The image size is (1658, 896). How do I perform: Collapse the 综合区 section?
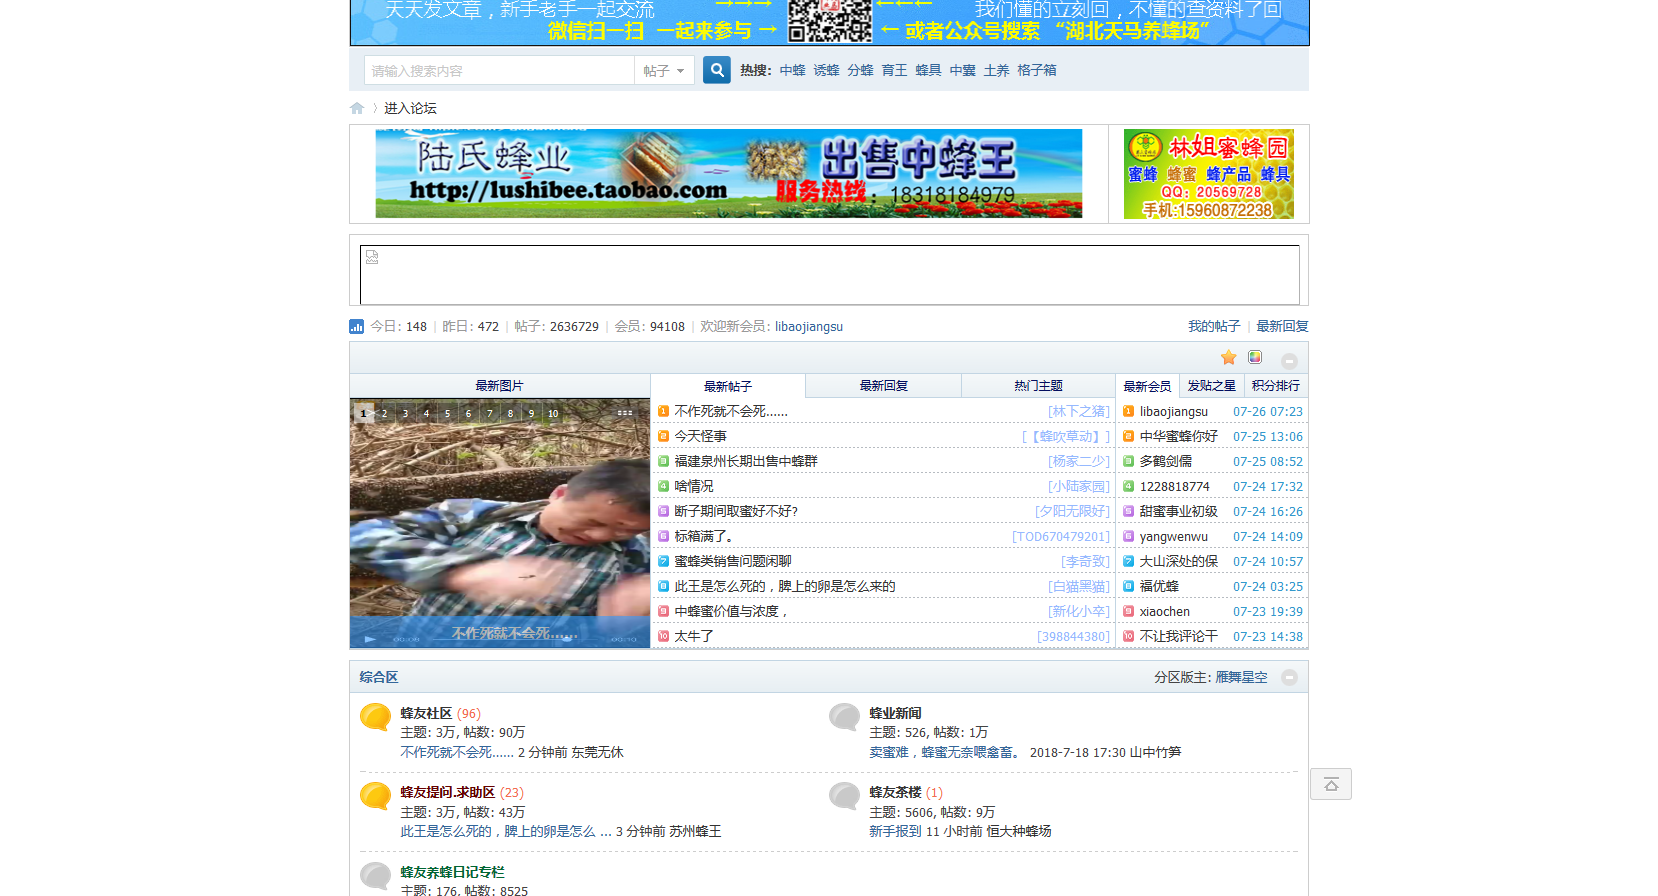click(x=1289, y=677)
